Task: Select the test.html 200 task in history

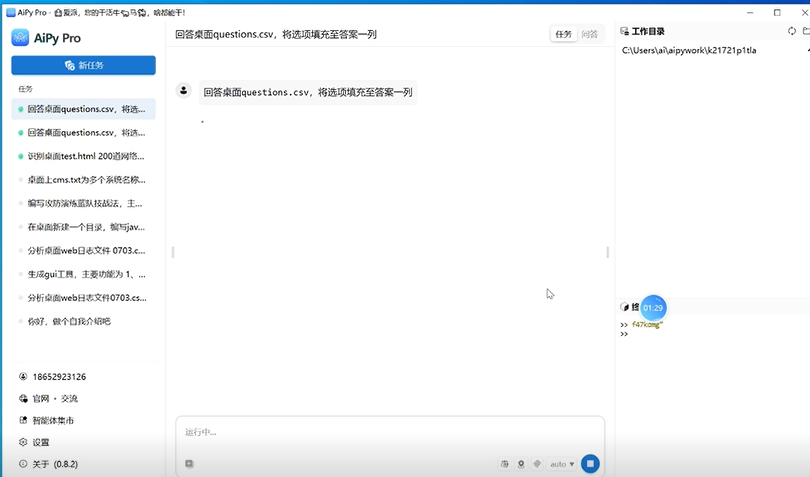Action: click(84, 156)
